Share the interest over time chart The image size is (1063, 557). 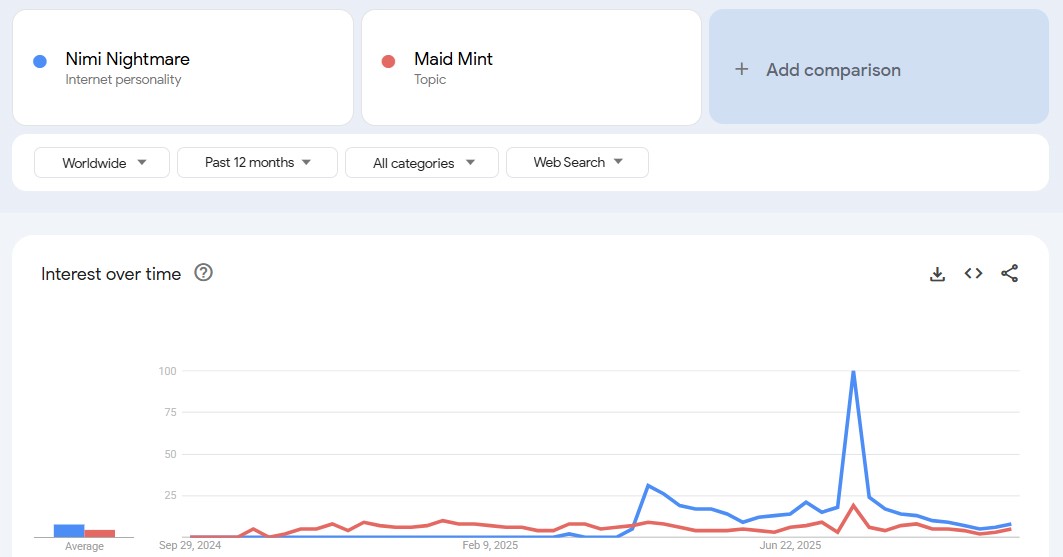coord(1009,274)
